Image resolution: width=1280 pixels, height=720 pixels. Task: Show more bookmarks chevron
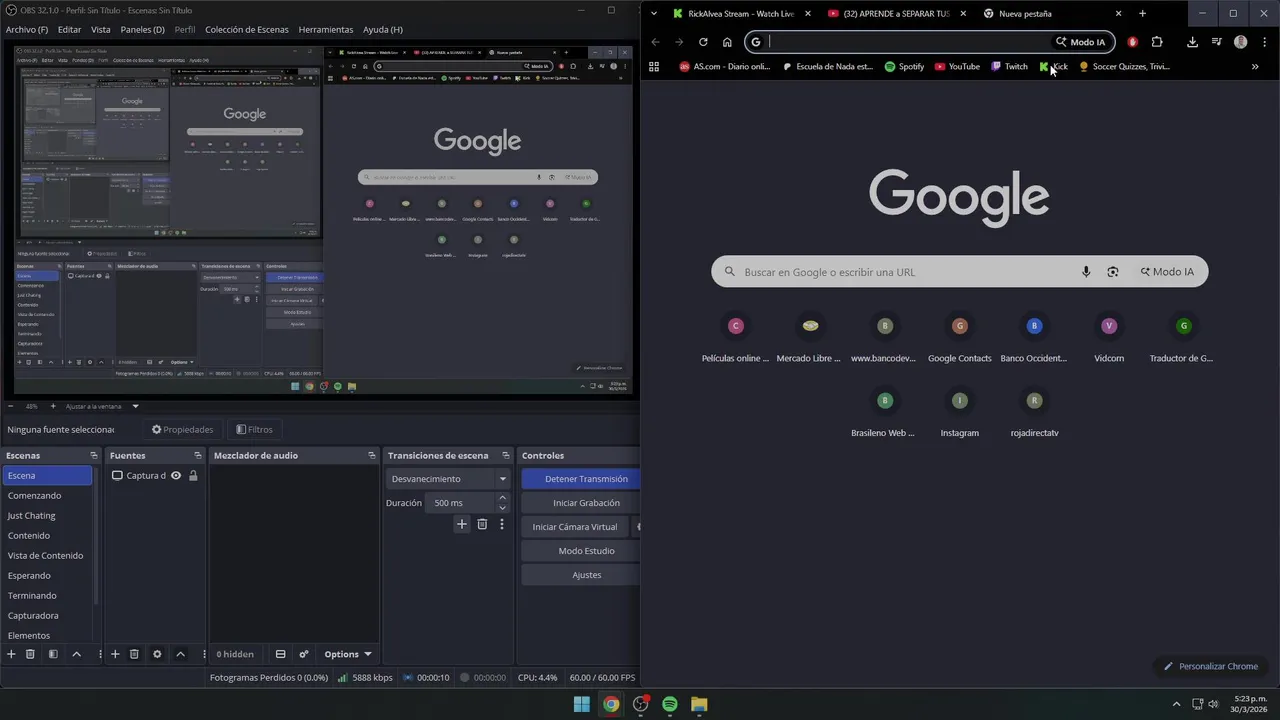[x=1255, y=67]
